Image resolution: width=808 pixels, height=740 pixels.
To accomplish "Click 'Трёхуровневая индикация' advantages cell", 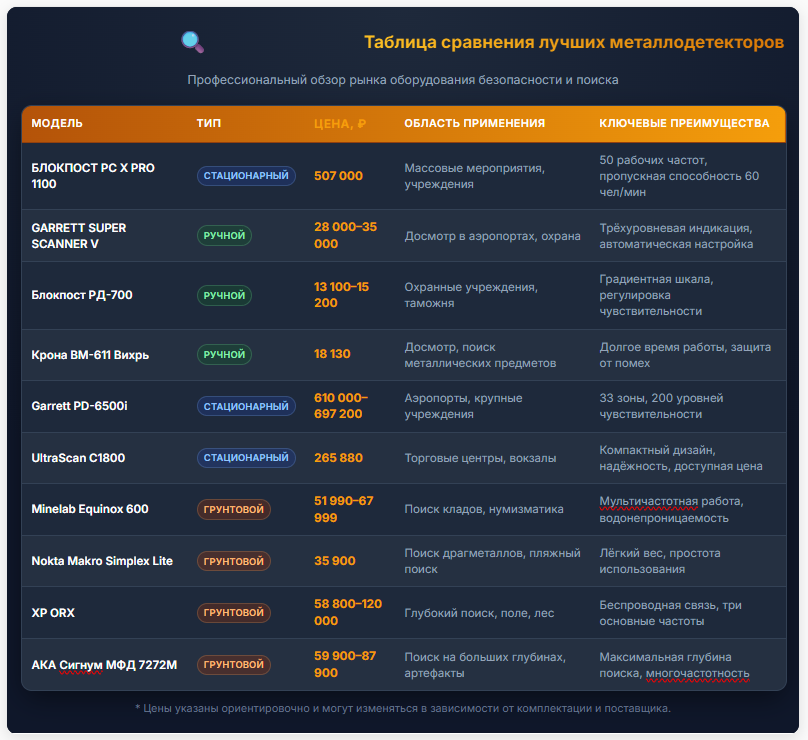I will click(676, 236).
